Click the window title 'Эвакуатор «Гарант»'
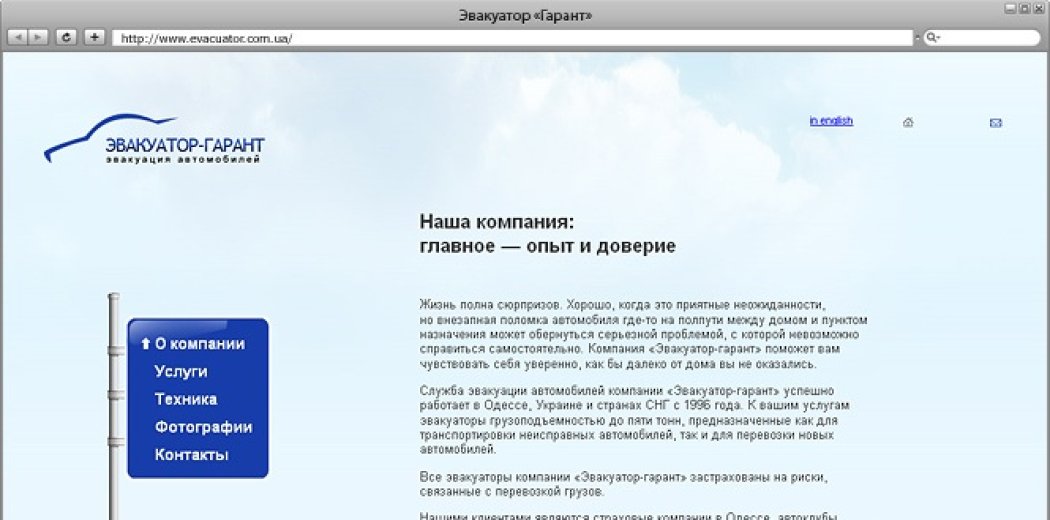Screen dimensions: 1050x520 (x=524, y=14)
